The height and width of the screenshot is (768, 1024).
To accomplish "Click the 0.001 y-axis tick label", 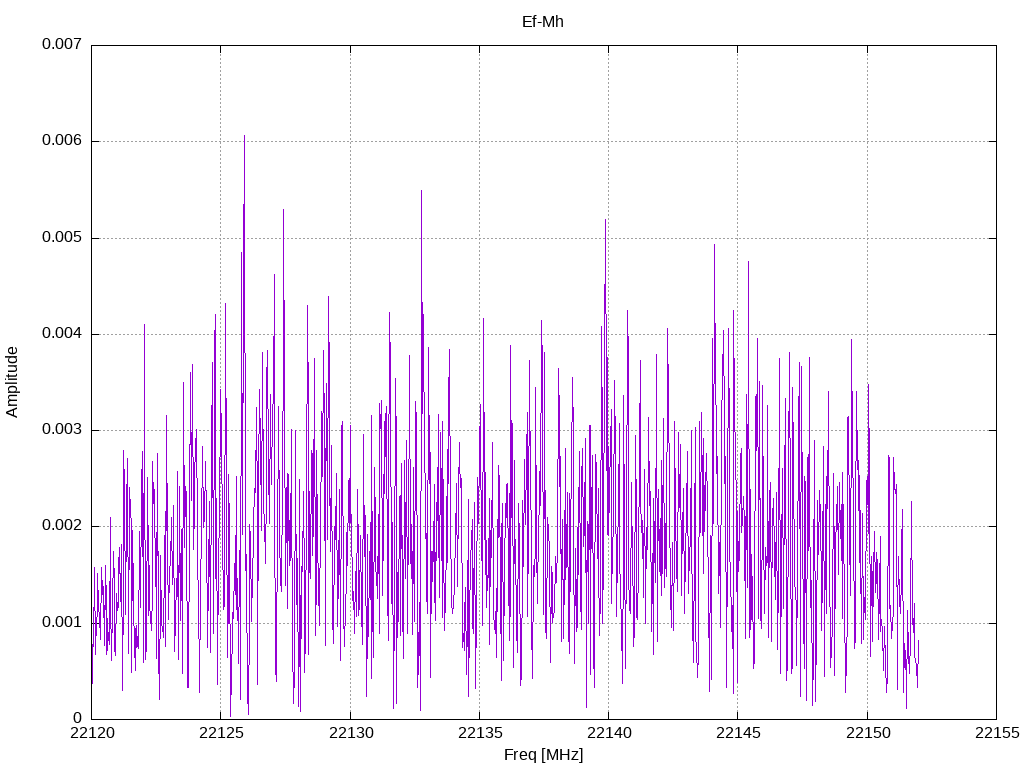I will [62, 622].
